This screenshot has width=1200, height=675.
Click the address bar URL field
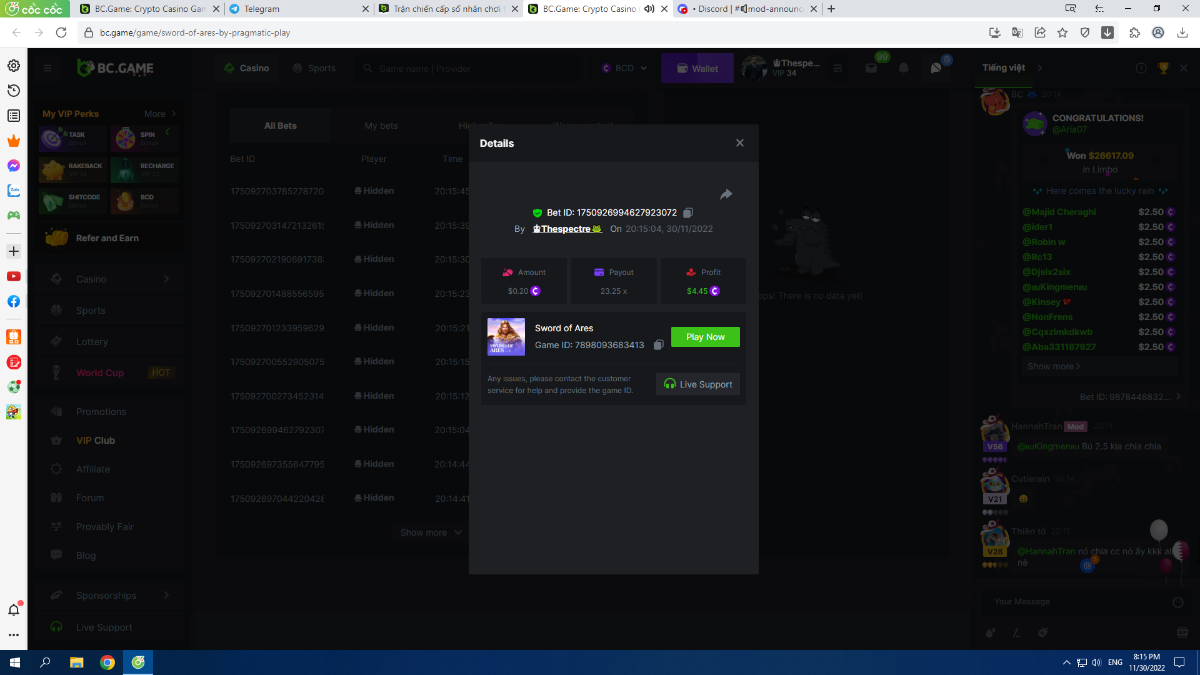point(500,32)
